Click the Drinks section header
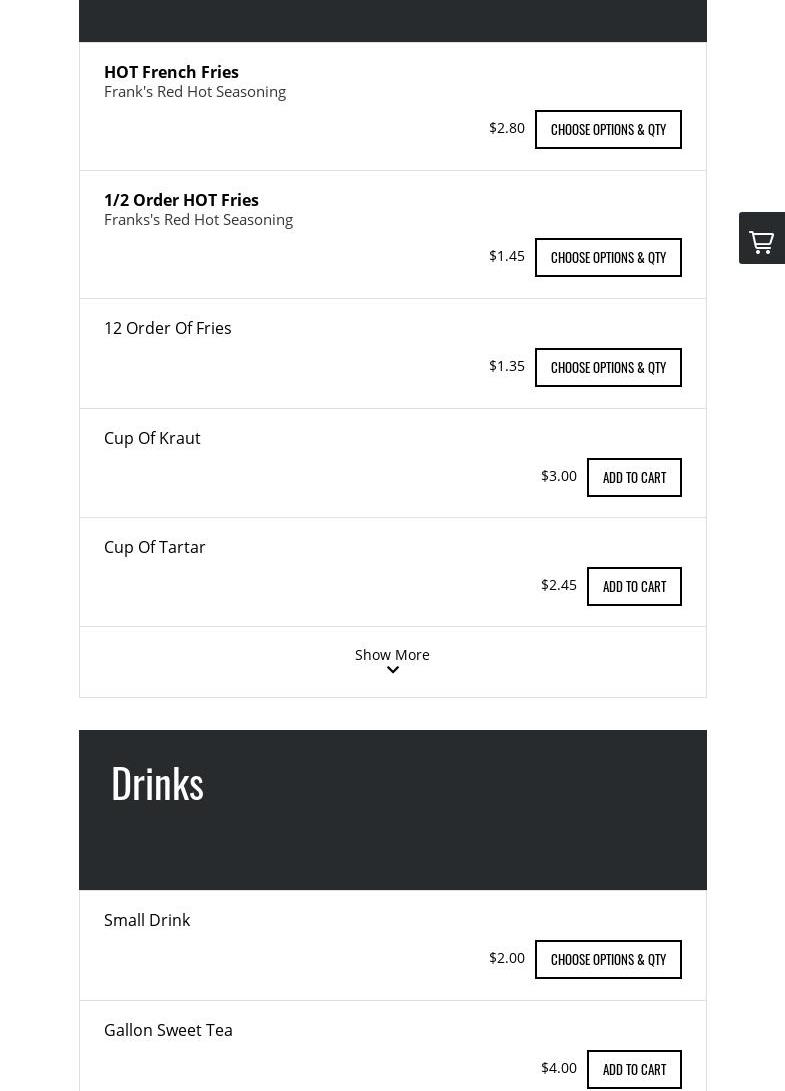 (x=157, y=783)
